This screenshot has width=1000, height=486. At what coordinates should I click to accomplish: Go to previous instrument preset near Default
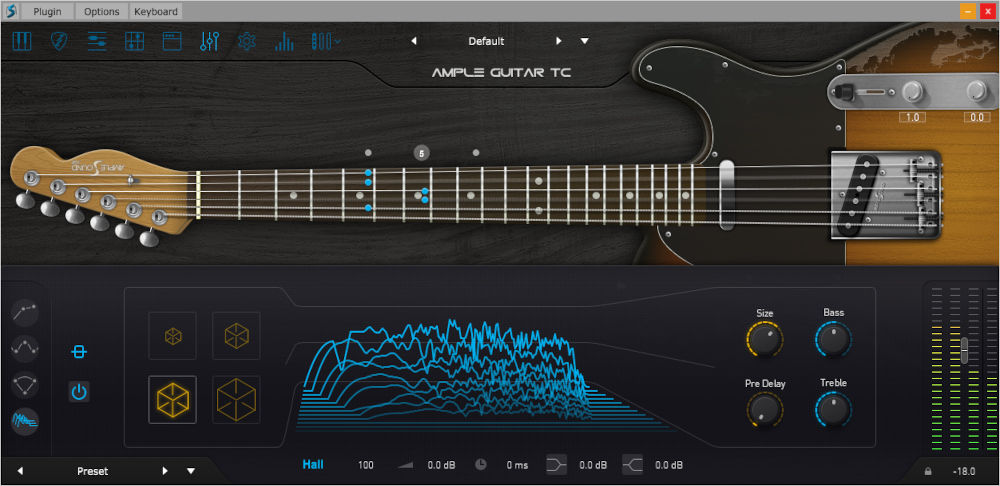click(414, 41)
